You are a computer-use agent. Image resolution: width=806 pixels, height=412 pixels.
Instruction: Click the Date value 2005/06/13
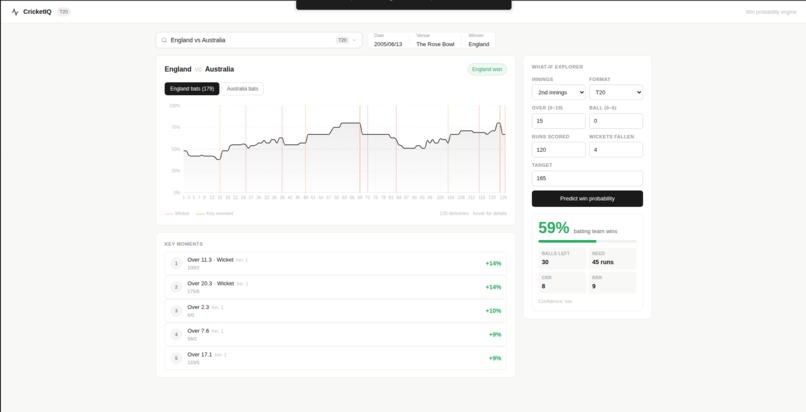pyautogui.click(x=388, y=44)
